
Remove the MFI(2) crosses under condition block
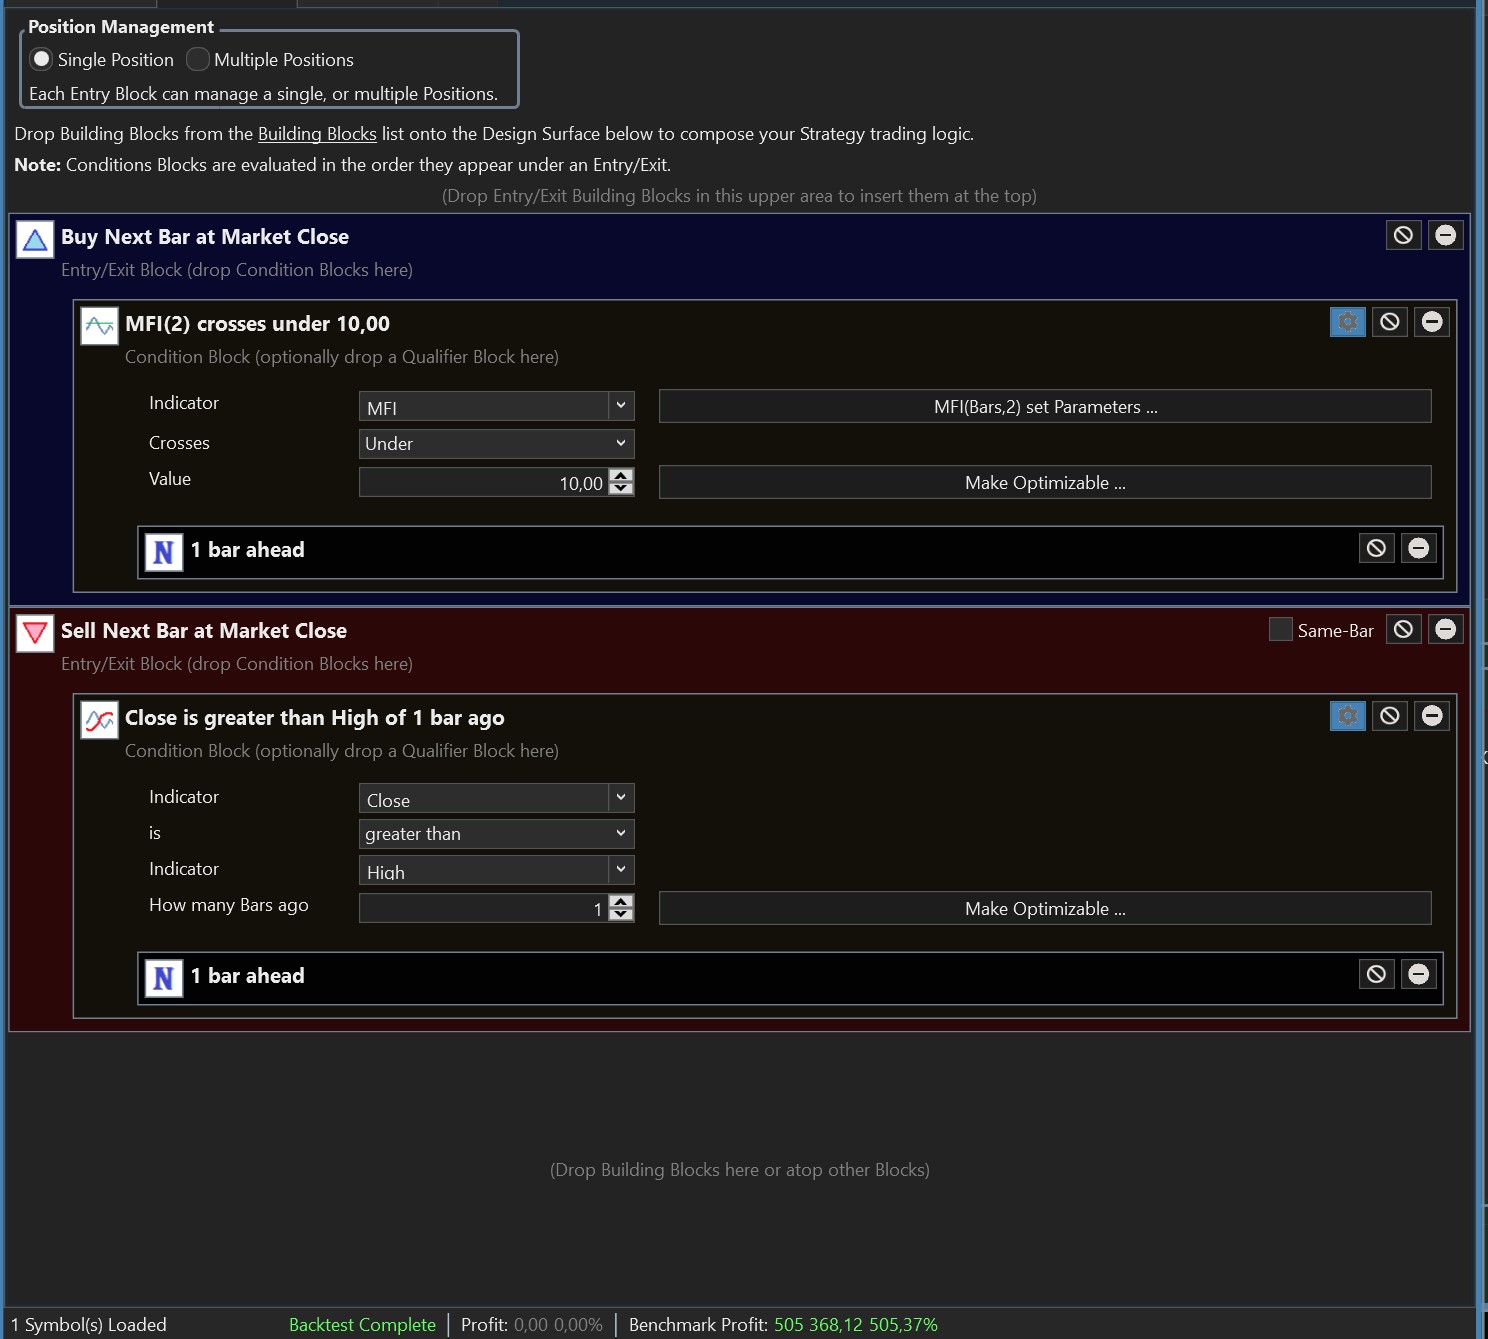click(x=1432, y=322)
